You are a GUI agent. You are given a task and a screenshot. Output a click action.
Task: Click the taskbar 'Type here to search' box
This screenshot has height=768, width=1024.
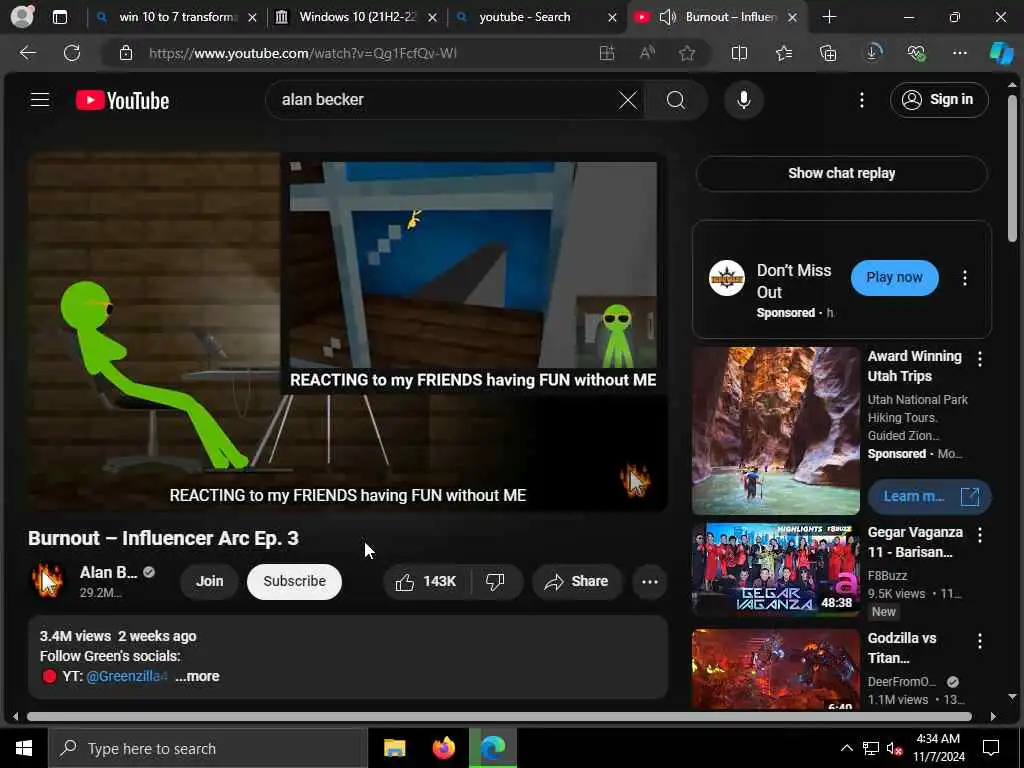click(208, 748)
